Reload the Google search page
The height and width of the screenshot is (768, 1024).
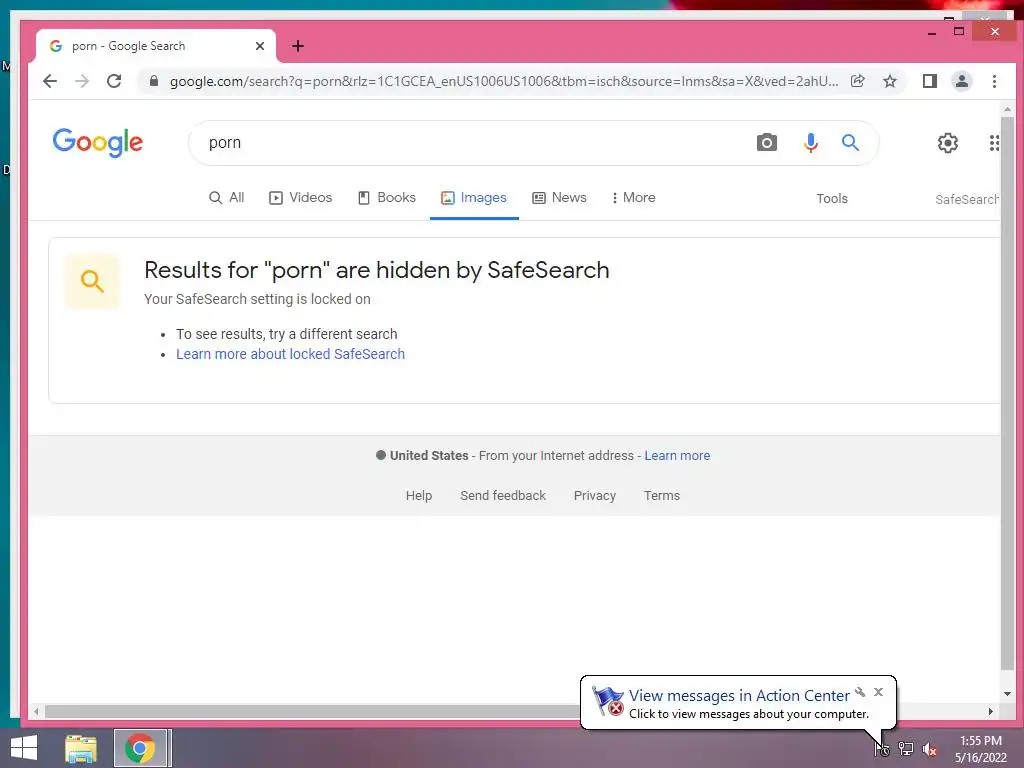point(114,81)
